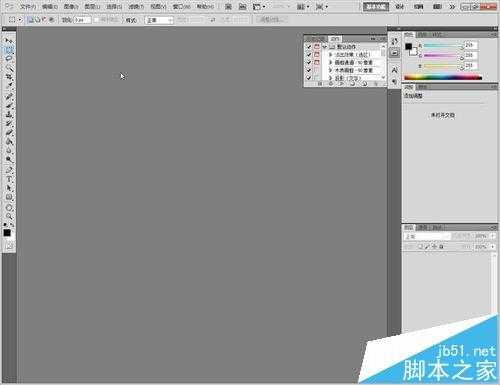Screen dimensions: 500x385
Task: Toggle Quick Mask mode at toolbox bottom
Action: 9,247
